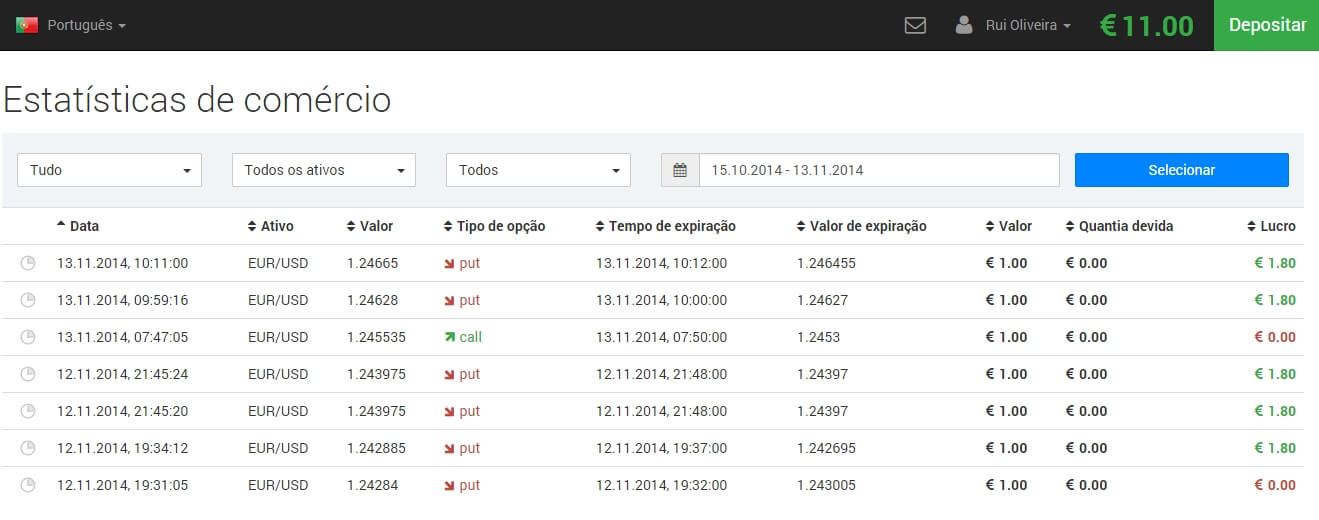
Task: Click put arrow icon in 09:59:16 row
Action: pos(449,300)
